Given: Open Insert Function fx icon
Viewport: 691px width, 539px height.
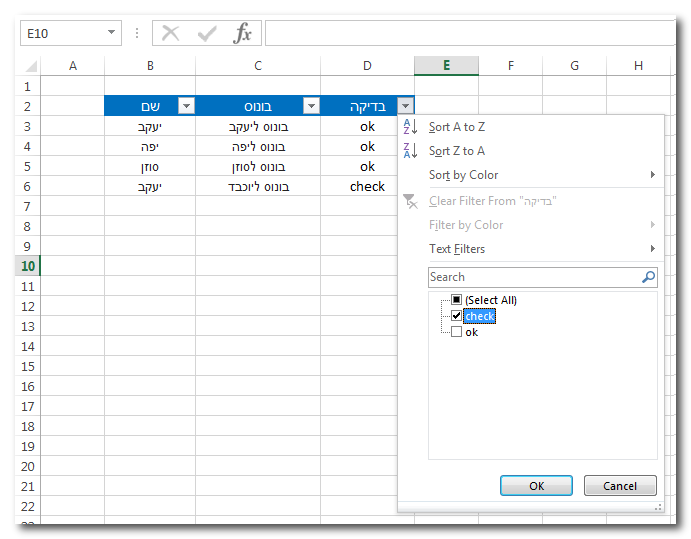Looking at the screenshot, I should pyautogui.click(x=242, y=34).
